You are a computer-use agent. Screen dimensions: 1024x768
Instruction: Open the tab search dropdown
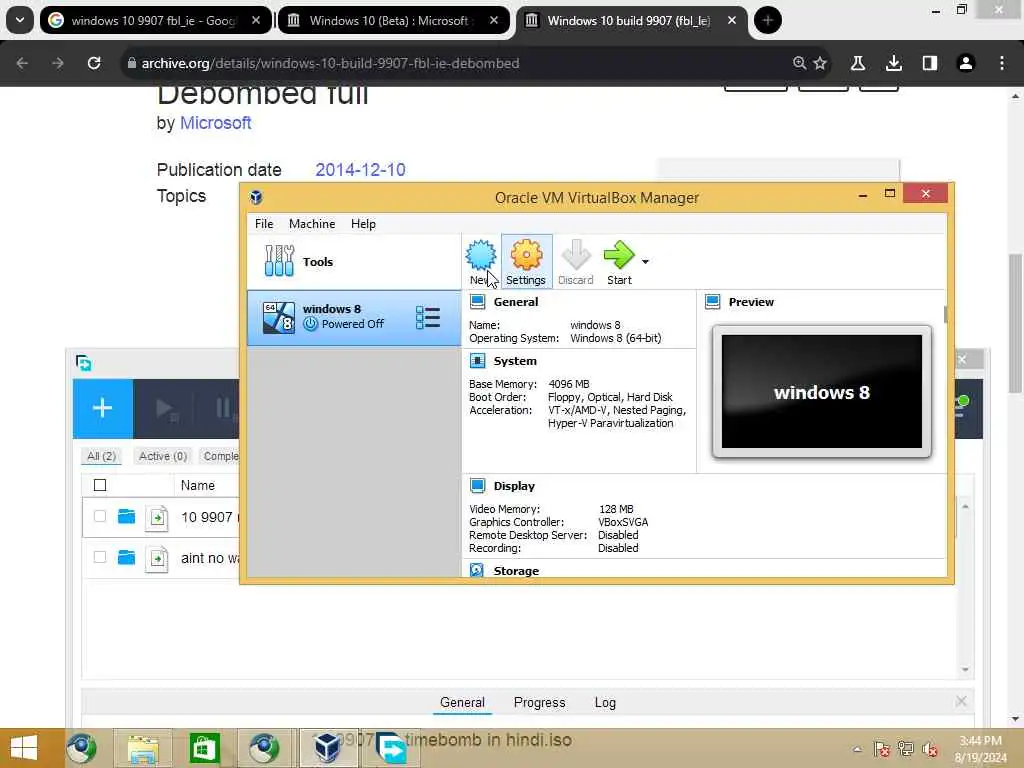20,21
